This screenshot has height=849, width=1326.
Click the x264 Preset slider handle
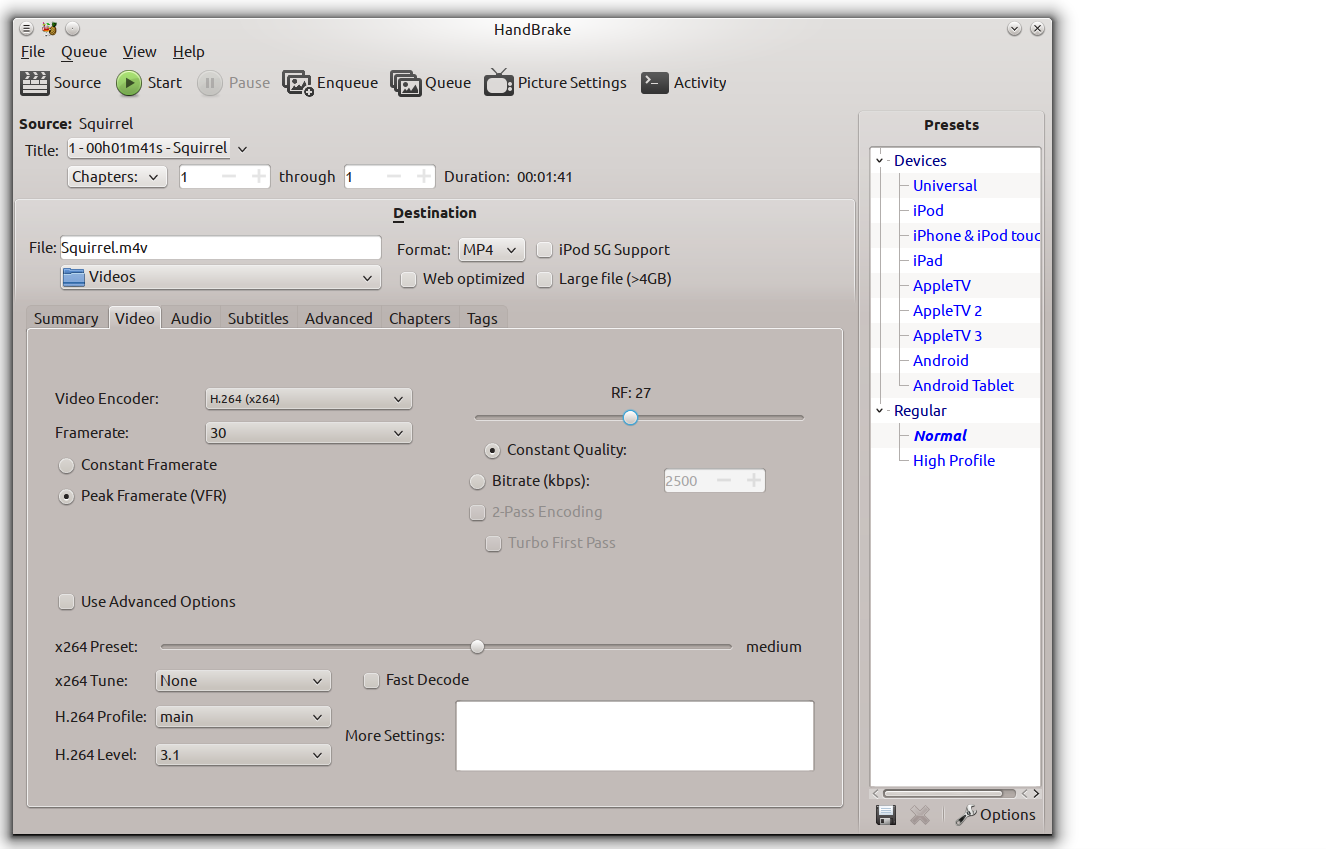click(477, 647)
